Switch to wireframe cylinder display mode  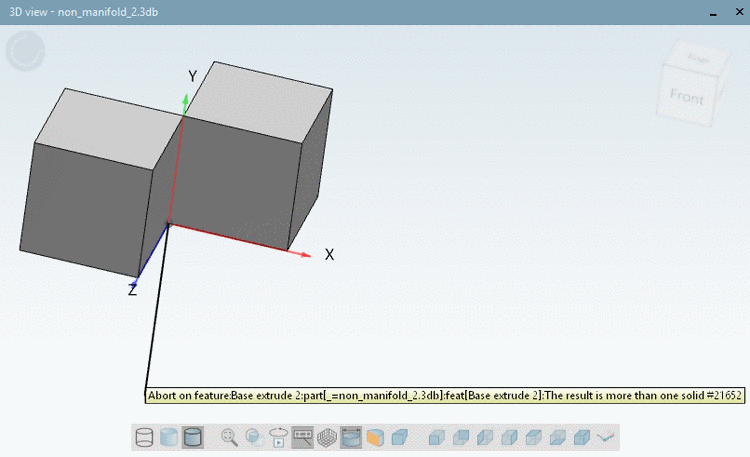pyautogui.click(x=144, y=437)
